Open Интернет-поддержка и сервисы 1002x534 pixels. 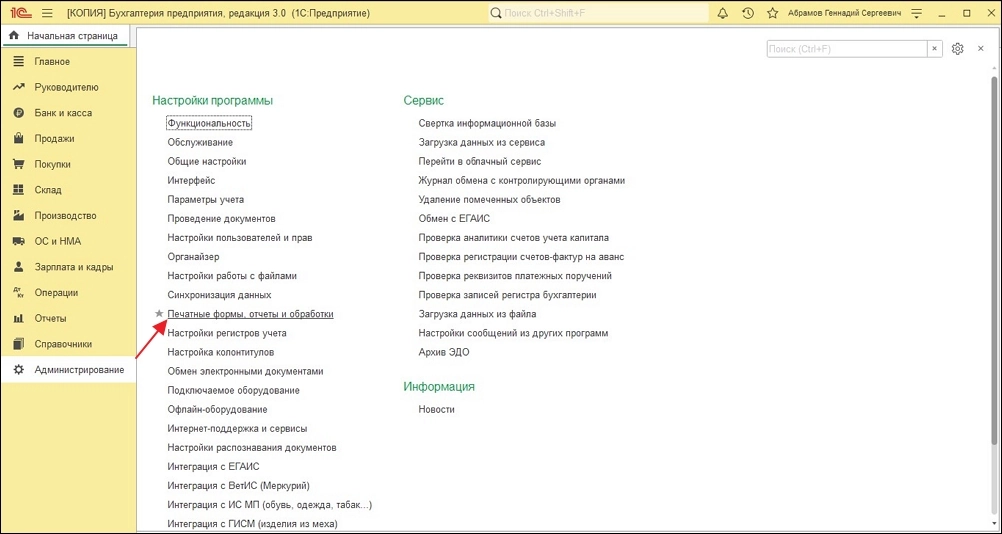pos(237,429)
